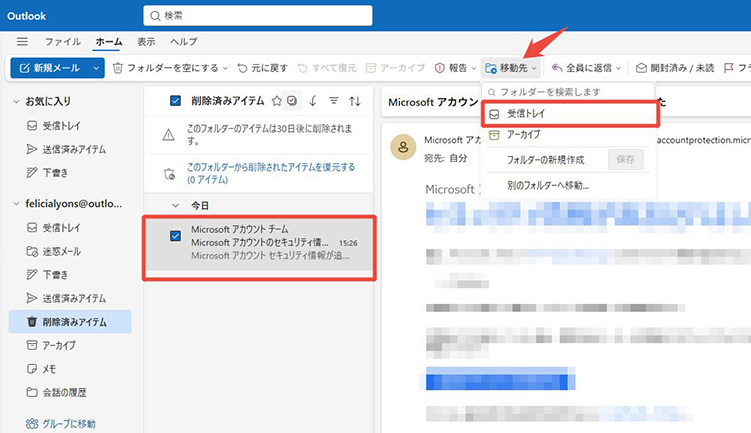Focus the 検索 search field
The height and width of the screenshot is (433, 751).
pyautogui.click(x=258, y=16)
